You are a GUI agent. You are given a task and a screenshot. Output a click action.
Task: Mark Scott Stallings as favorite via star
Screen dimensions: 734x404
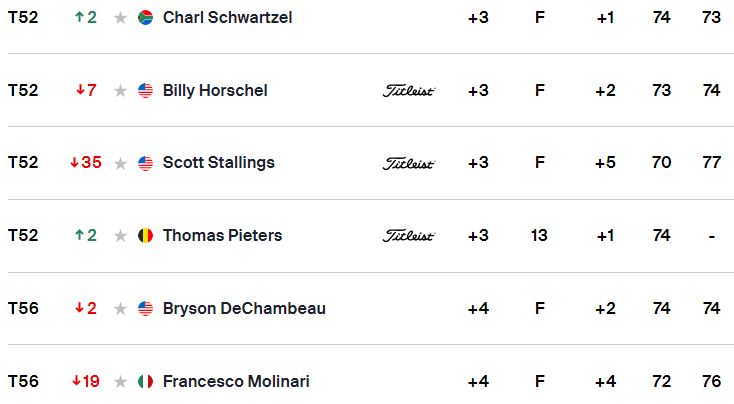[x=120, y=163]
